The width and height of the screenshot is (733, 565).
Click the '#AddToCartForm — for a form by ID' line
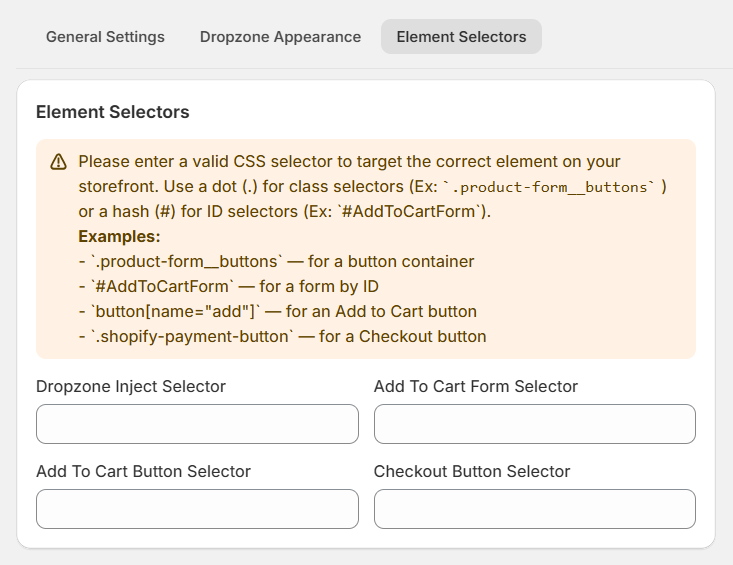coord(229,286)
